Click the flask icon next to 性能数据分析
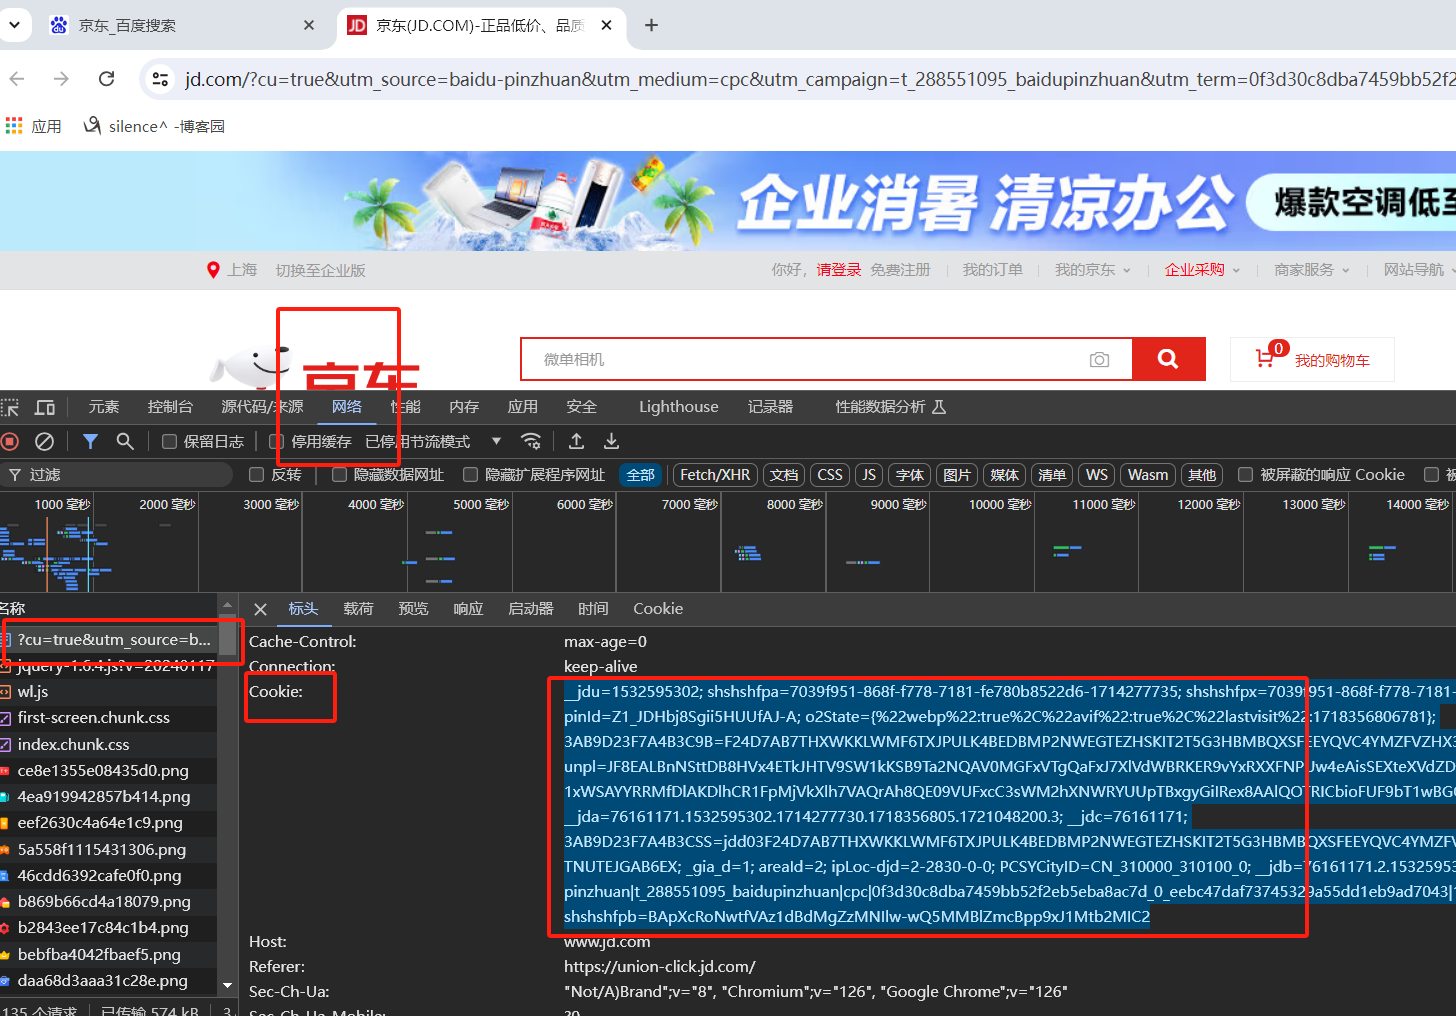1456x1016 pixels. click(939, 407)
